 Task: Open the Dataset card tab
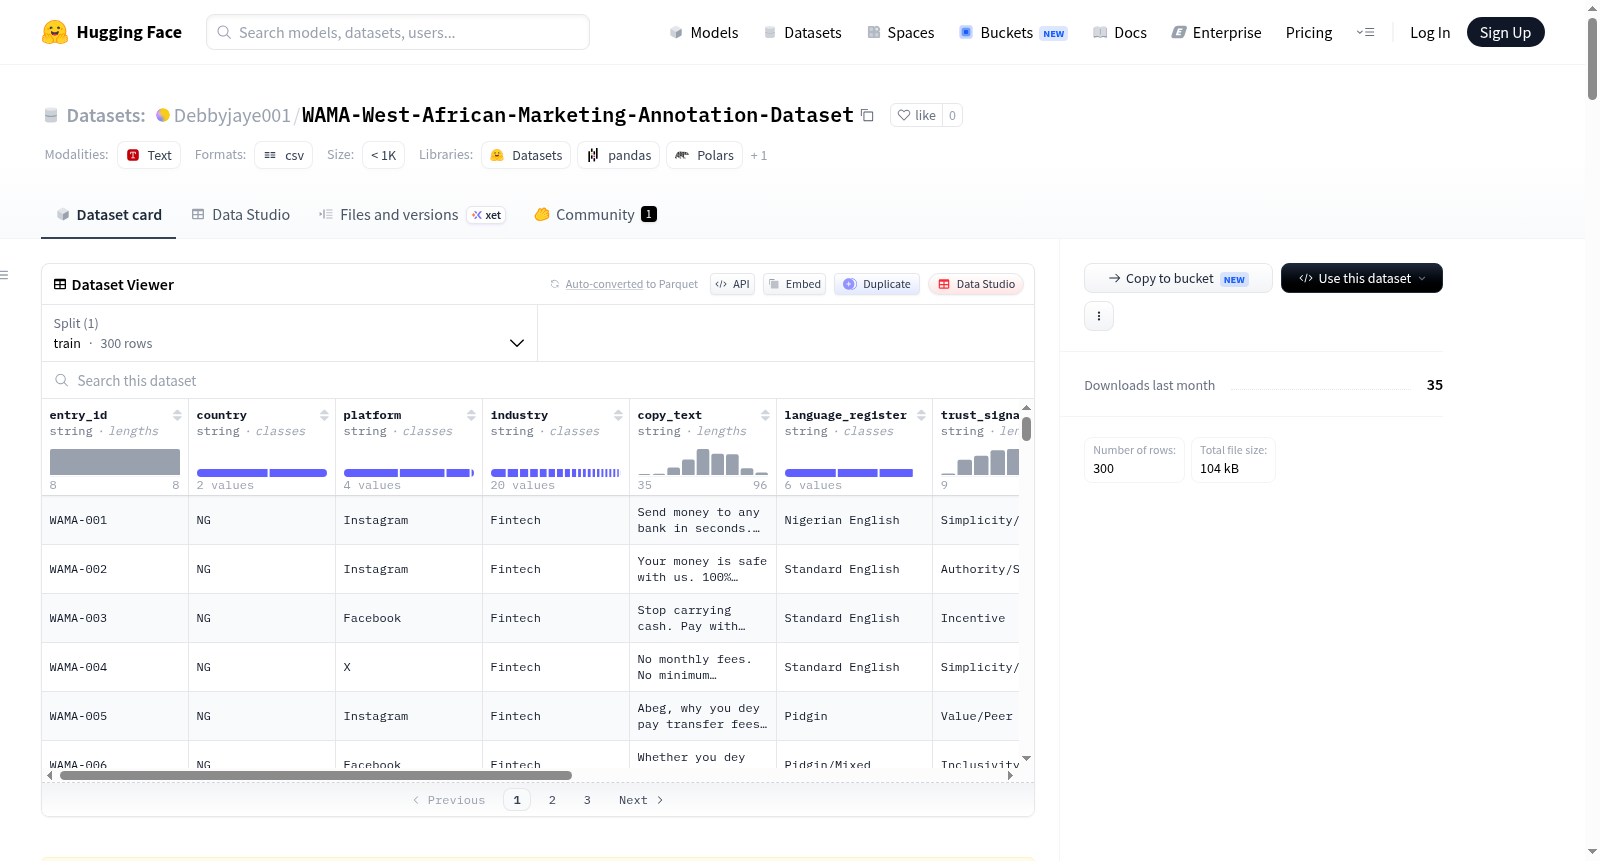tap(109, 215)
